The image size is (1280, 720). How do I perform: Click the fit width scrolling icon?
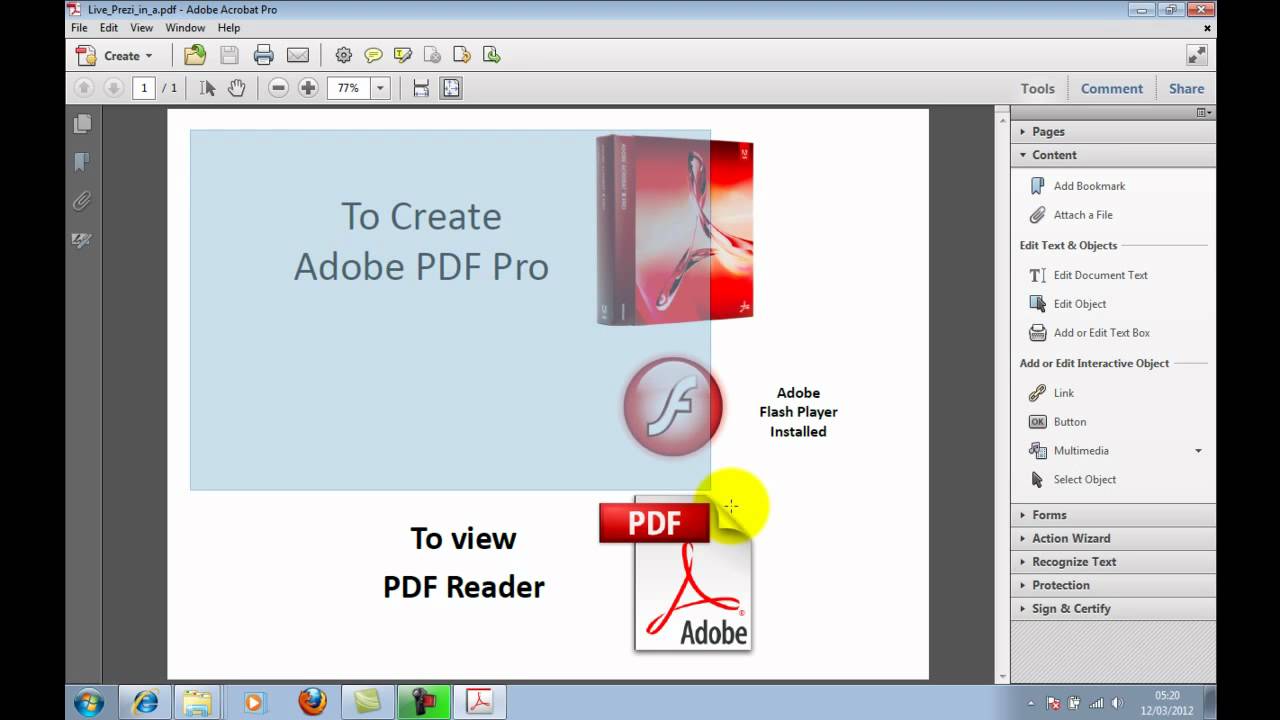point(421,88)
